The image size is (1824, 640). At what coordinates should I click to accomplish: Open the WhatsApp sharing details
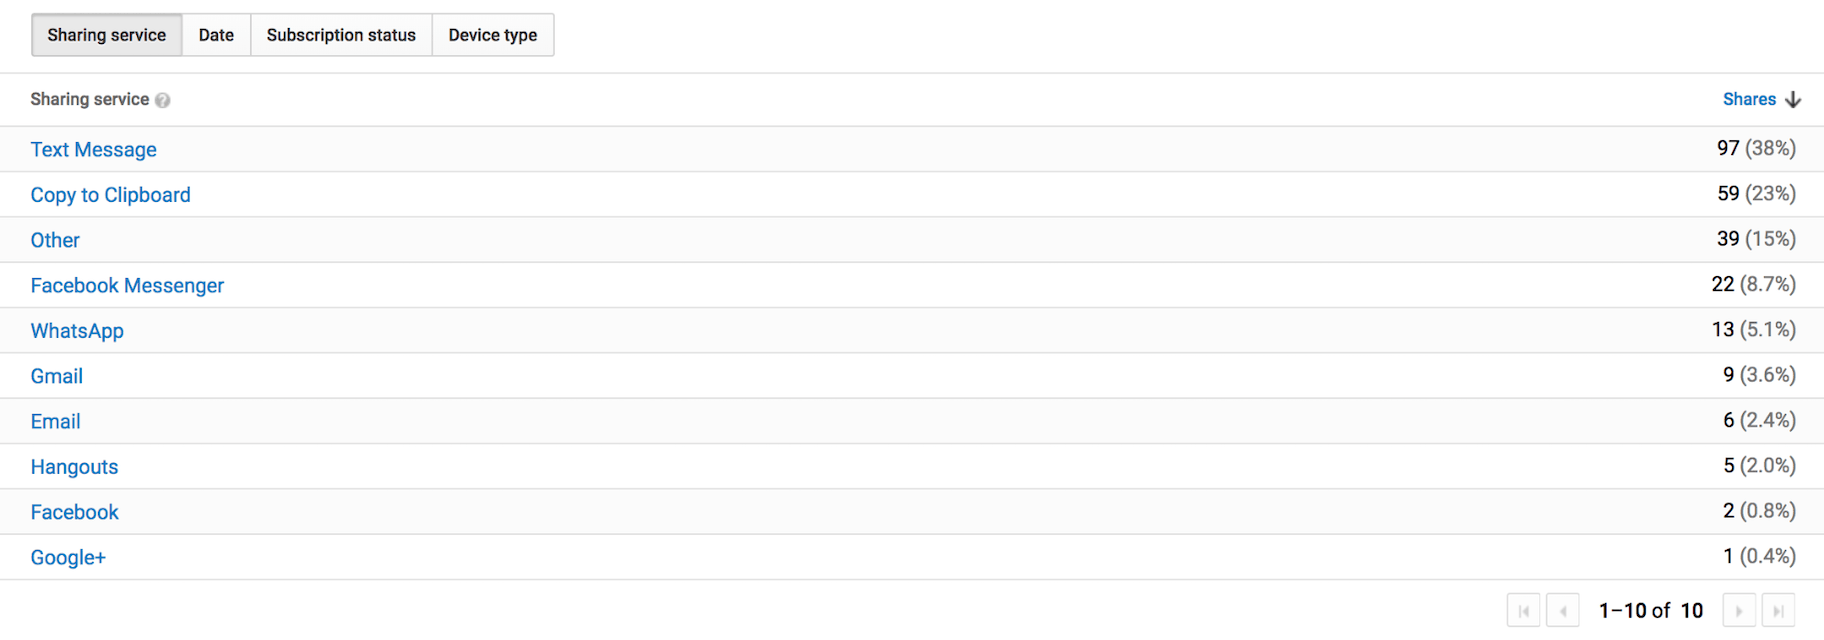pyautogui.click(x=77, y=331)
